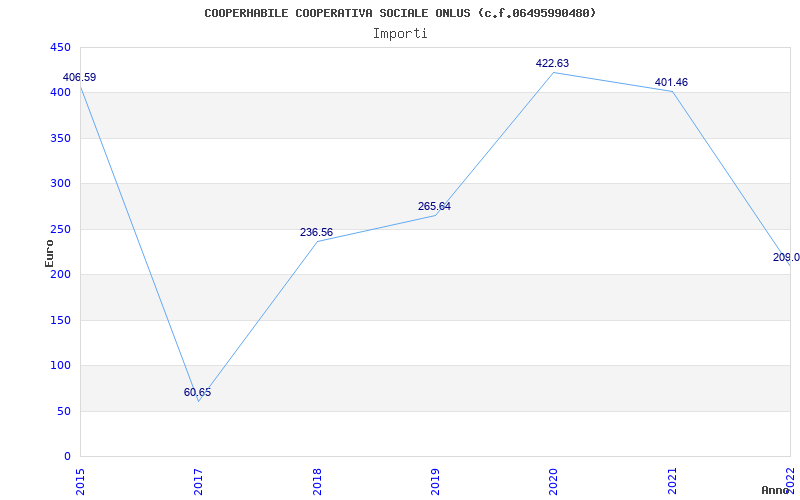
Task: Click the 450 y-axis tick label
Action: pos(60,48)
